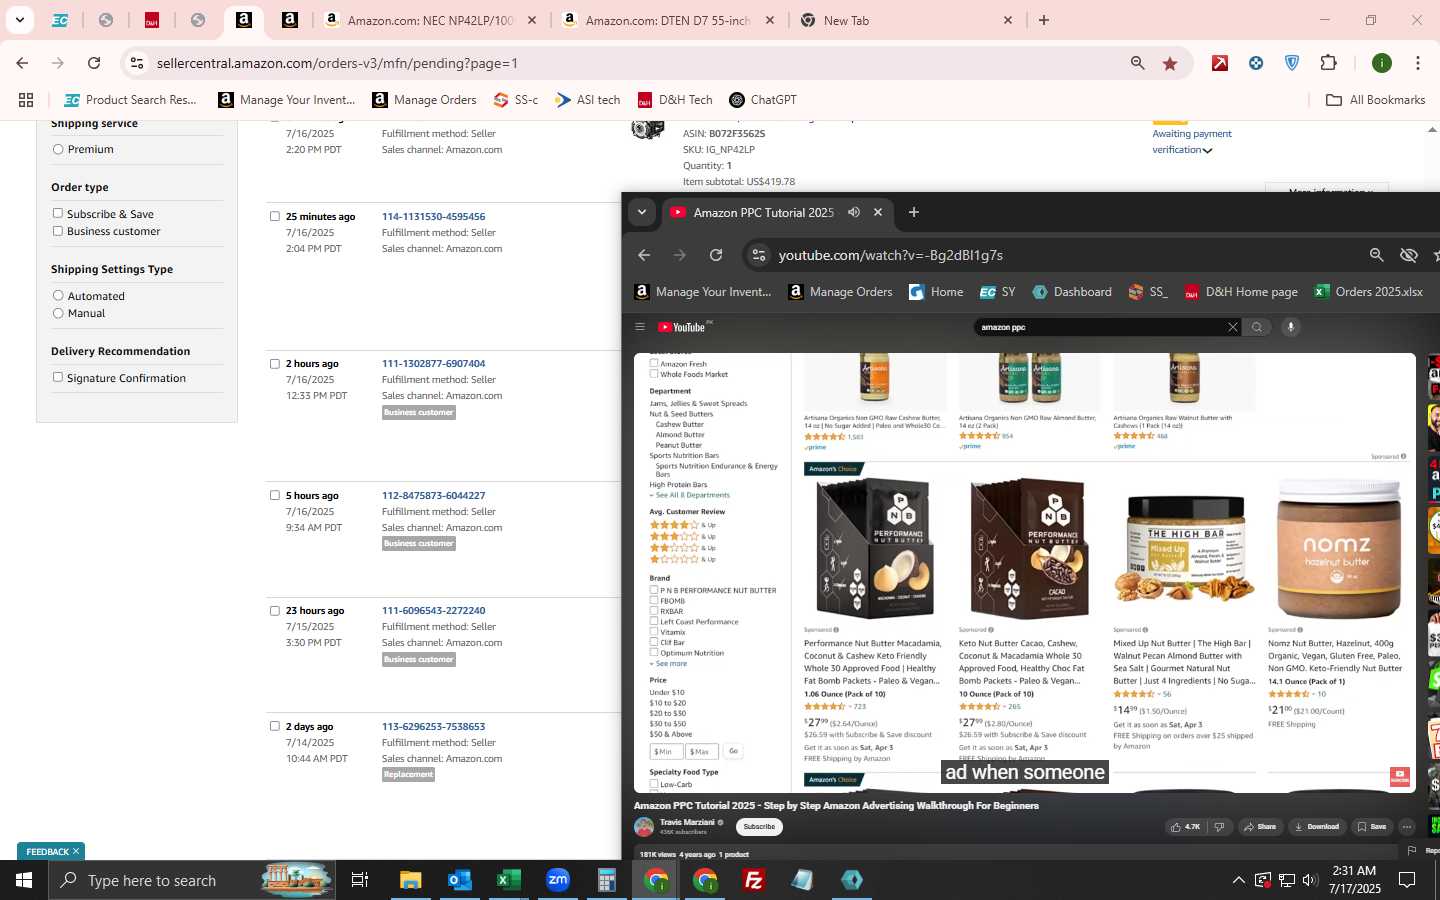The image size is (1440, 900).
Task: Open Zoom app from the taskbar
Action: 558,880
